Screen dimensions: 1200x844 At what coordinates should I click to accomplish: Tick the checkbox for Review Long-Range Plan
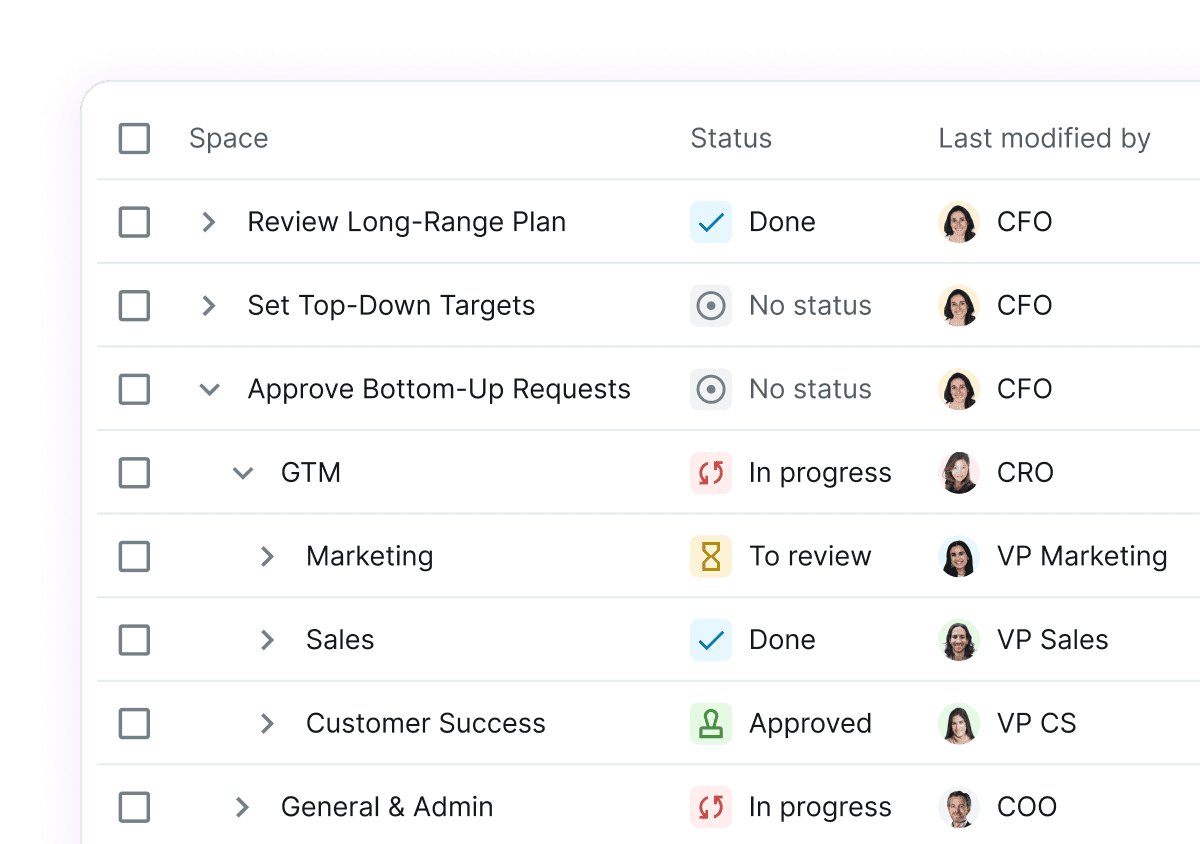133,222
